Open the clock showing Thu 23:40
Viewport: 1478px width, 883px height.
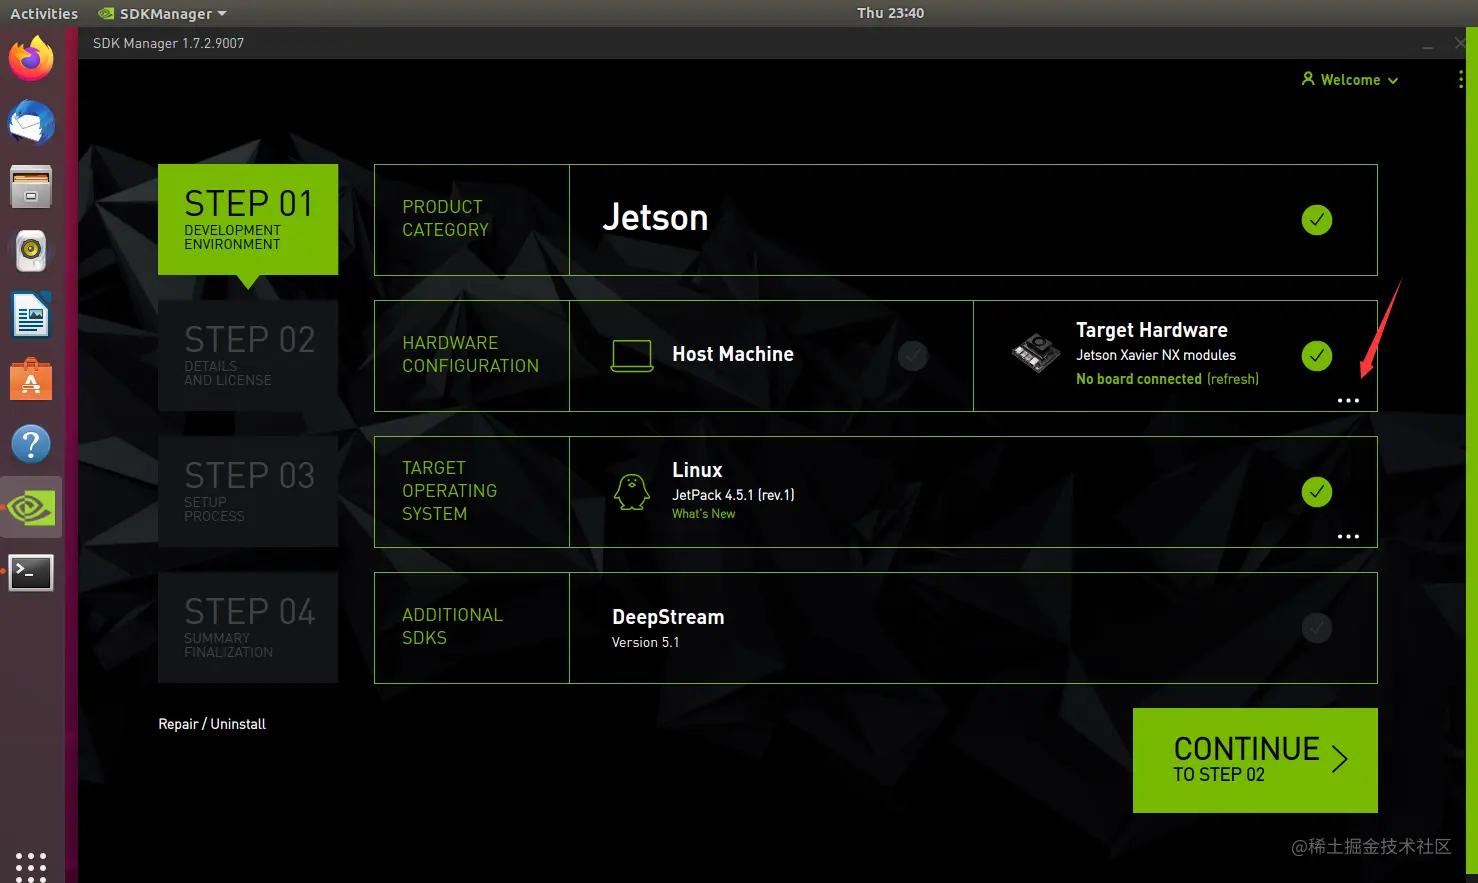(890, 13)
